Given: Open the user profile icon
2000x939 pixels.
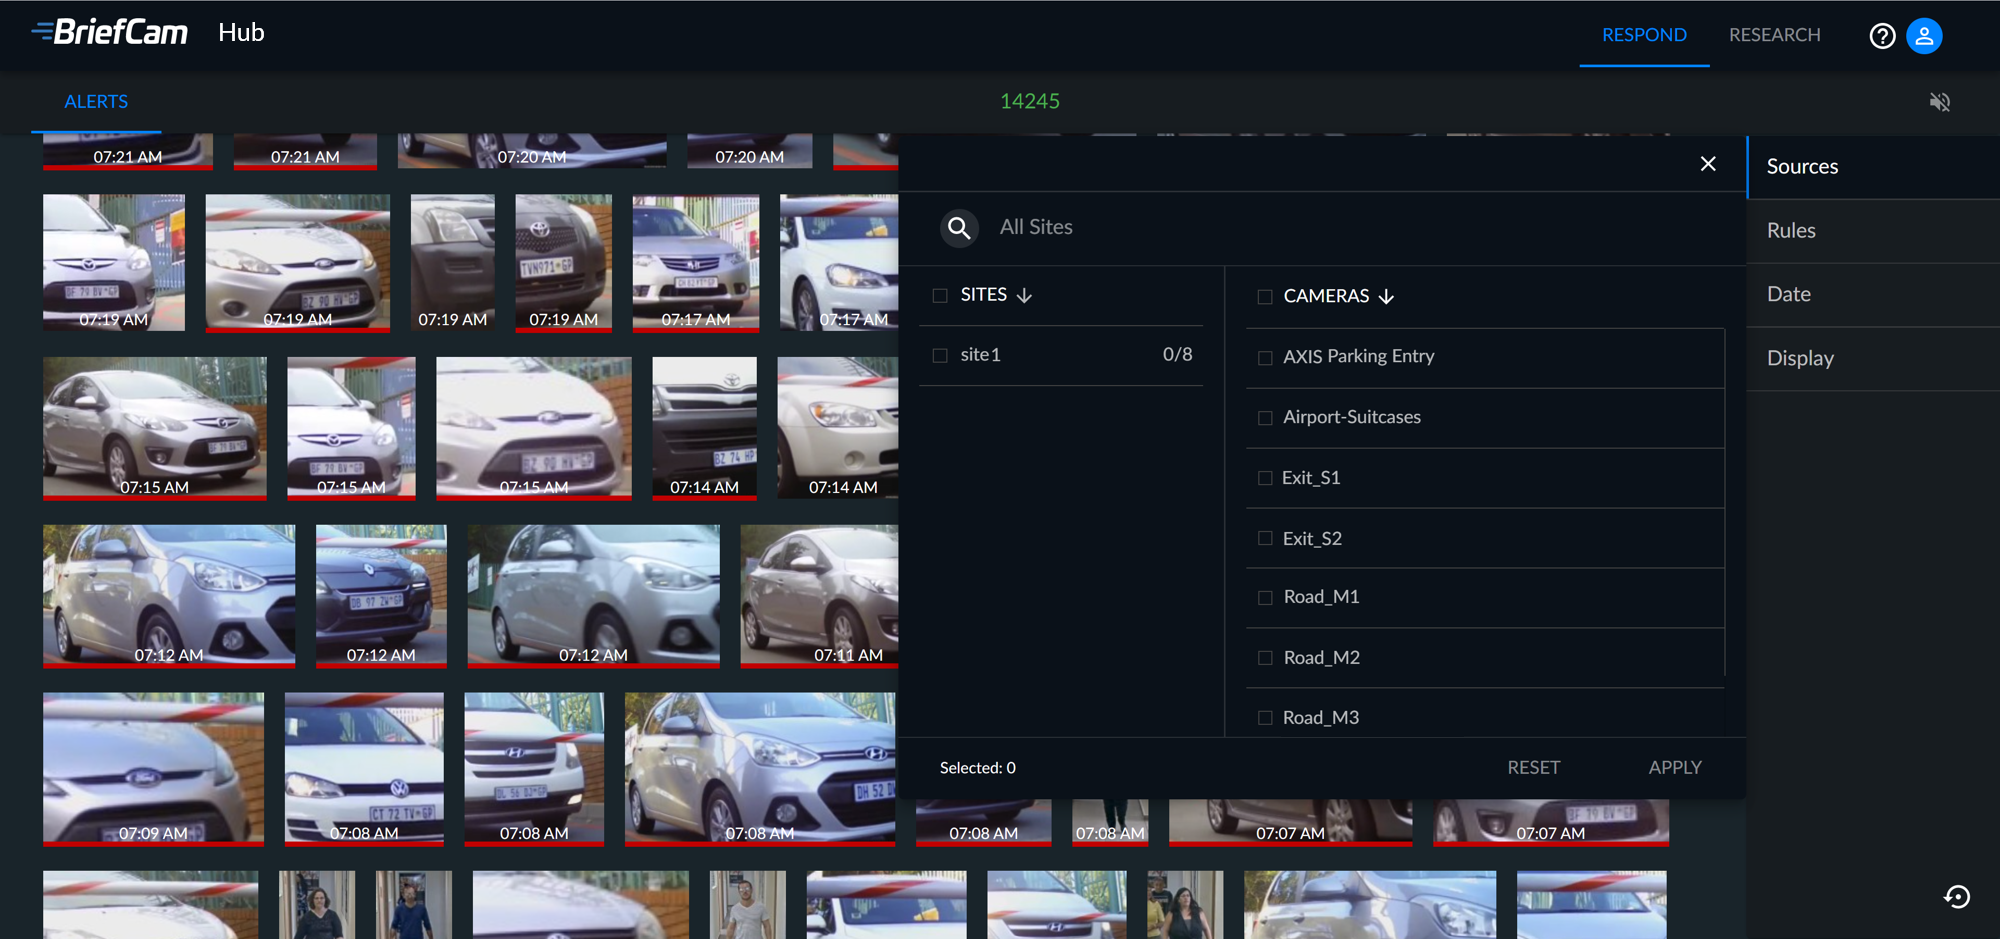Looking at the screenshot, I should pos(1924,36).
